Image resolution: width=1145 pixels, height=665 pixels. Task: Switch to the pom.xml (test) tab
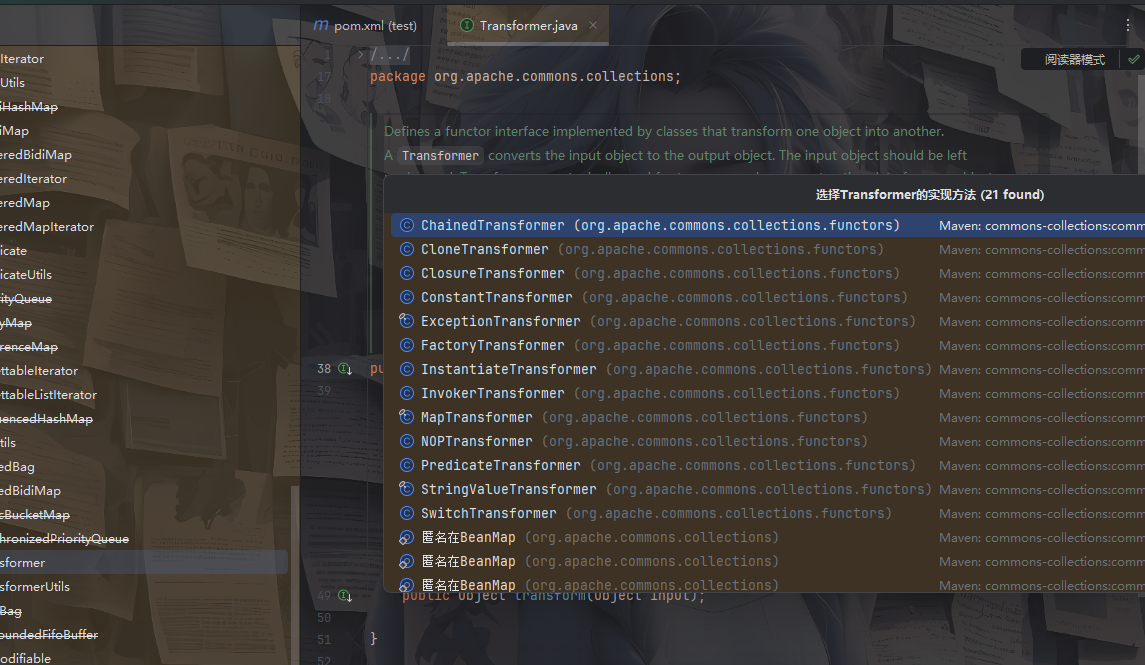pos(365,26)
